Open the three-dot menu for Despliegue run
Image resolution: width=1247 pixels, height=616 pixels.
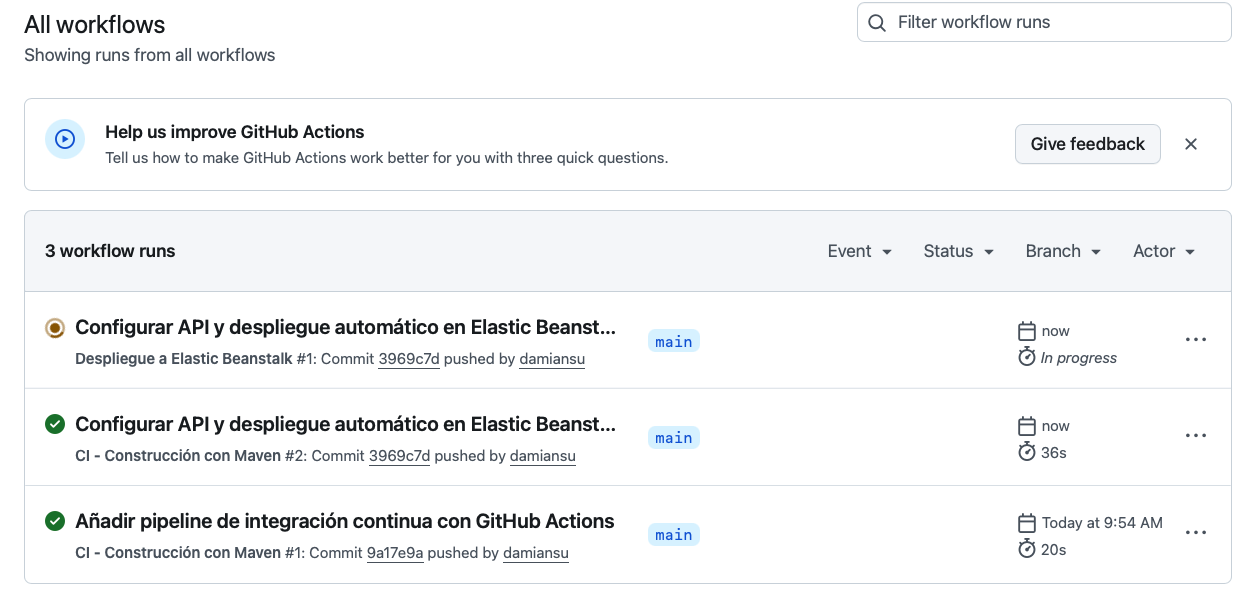tap(1195, 340)
